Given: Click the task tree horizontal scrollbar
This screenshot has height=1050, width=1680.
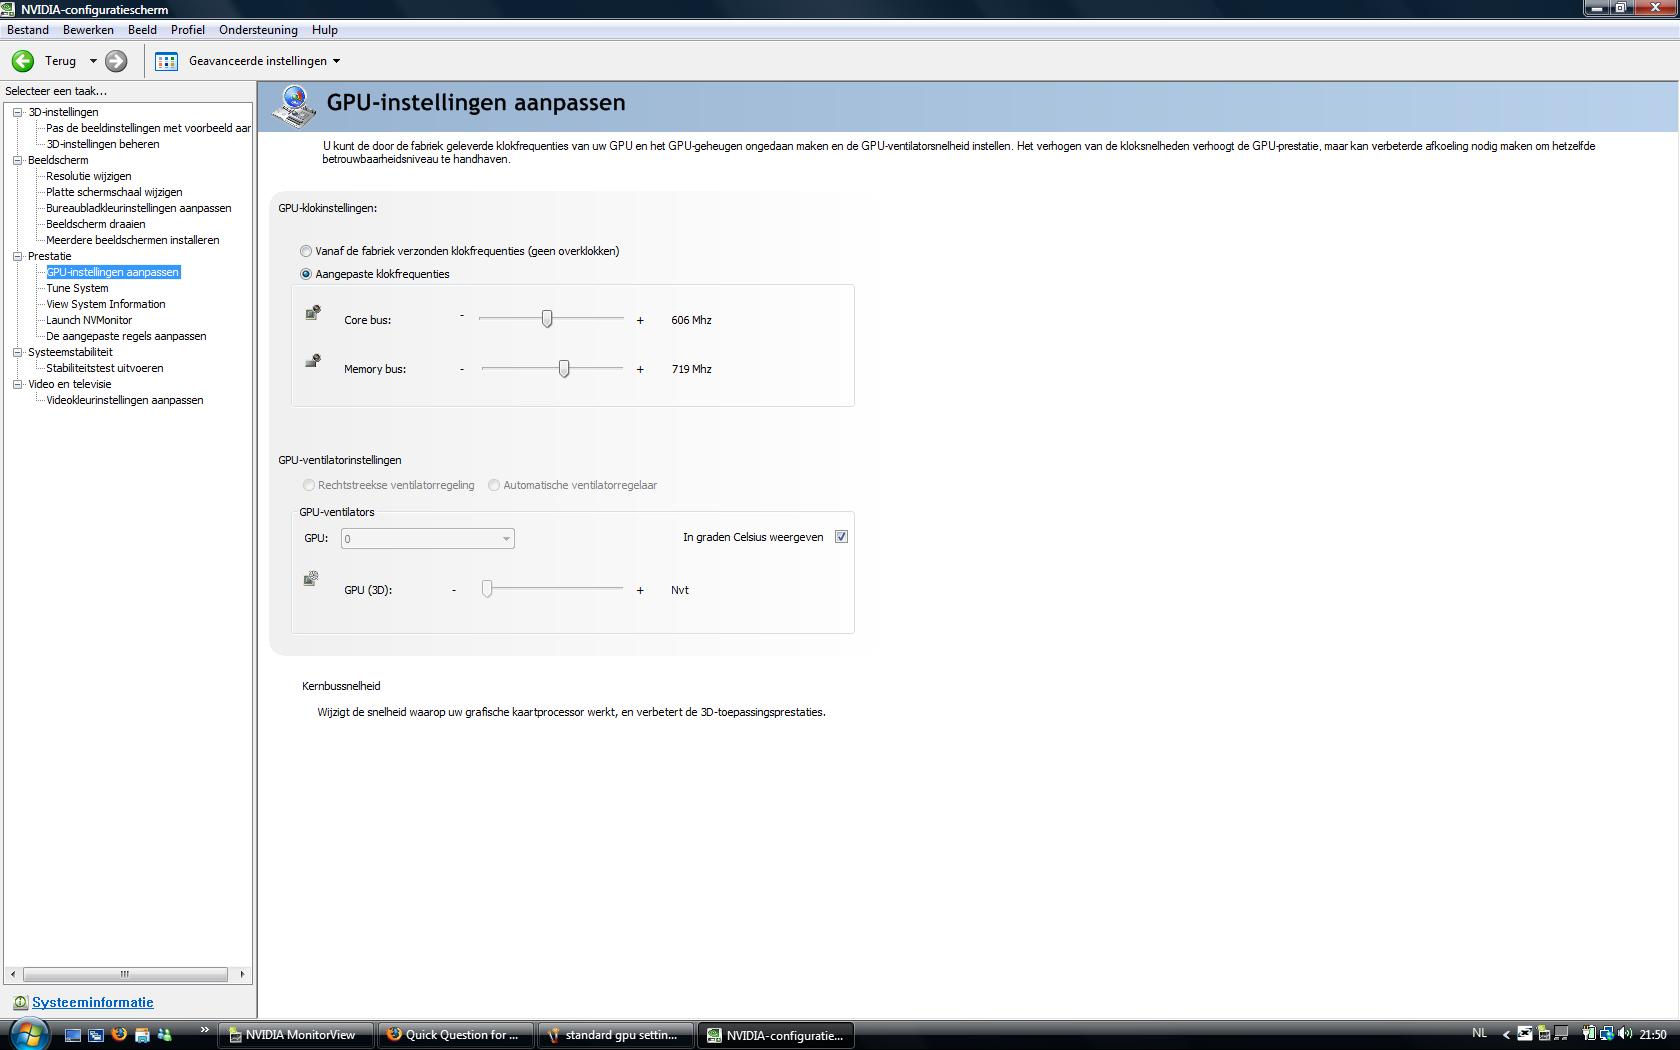Looking at the screenshot, I should (125, 974).
